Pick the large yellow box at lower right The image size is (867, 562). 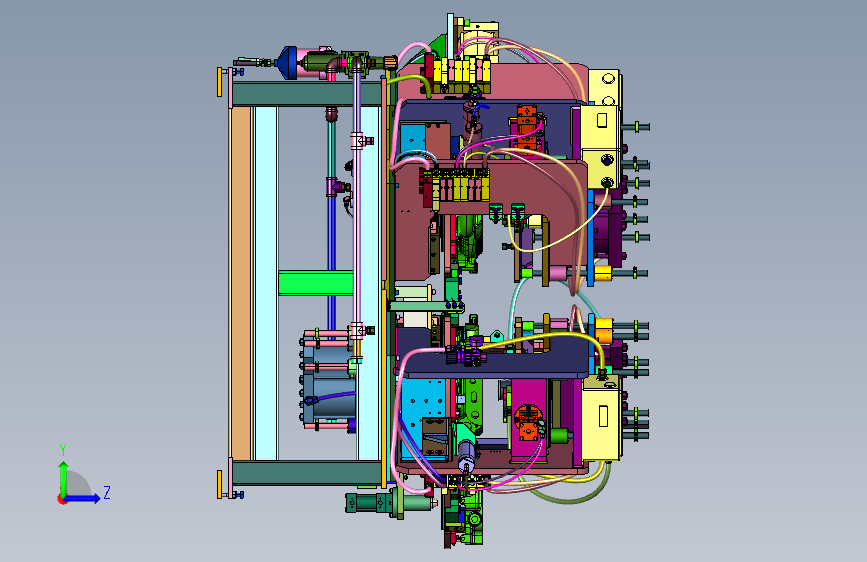600,418
